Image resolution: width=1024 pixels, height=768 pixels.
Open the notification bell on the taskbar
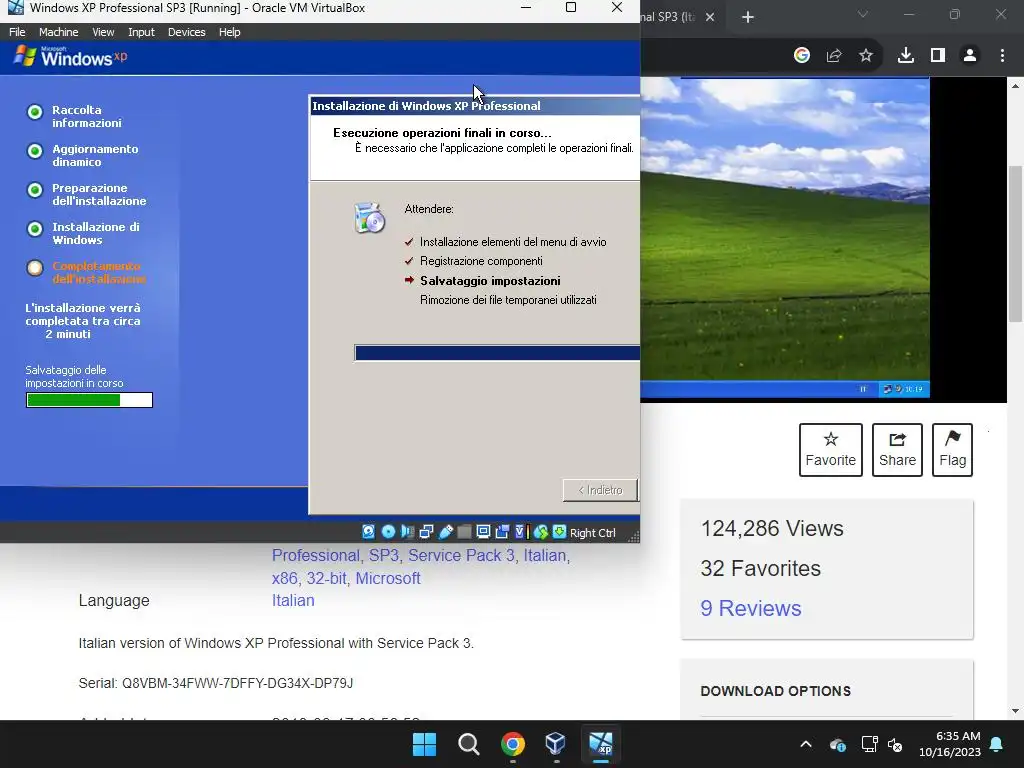coord(997,744)
